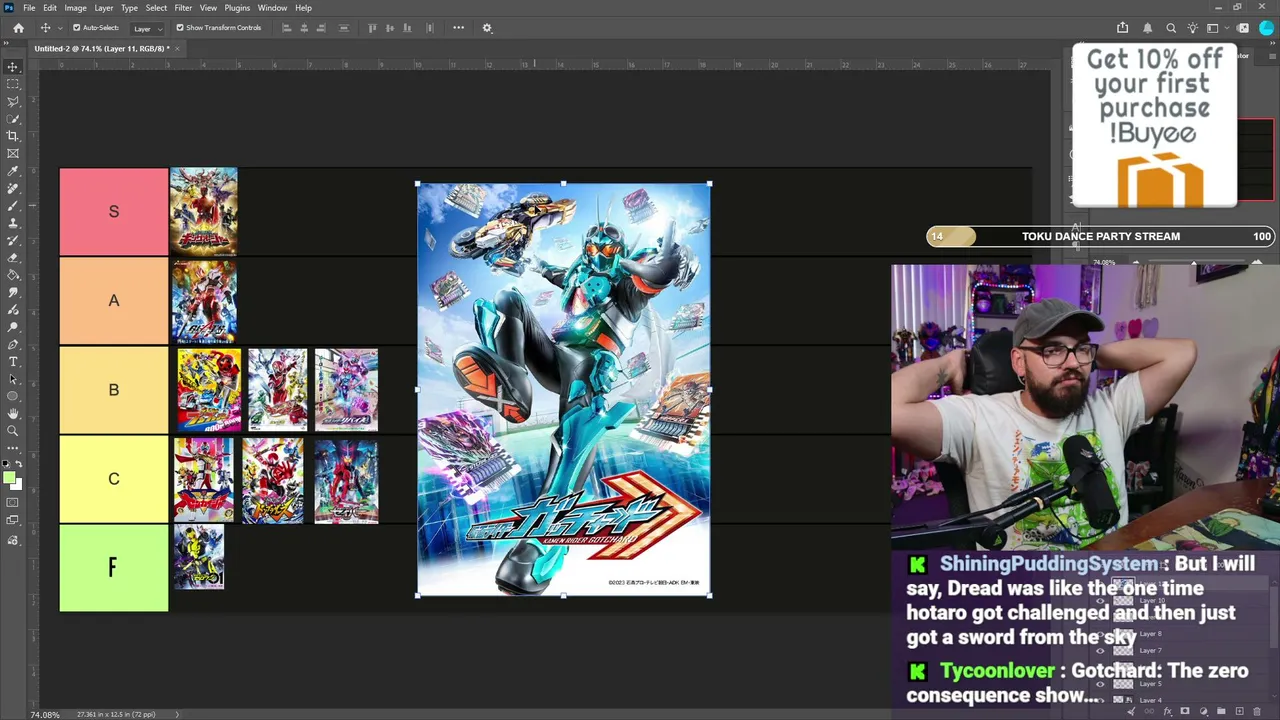Toggle the Auto-Select checkbox
The image size is (1280, 720).
77,28
